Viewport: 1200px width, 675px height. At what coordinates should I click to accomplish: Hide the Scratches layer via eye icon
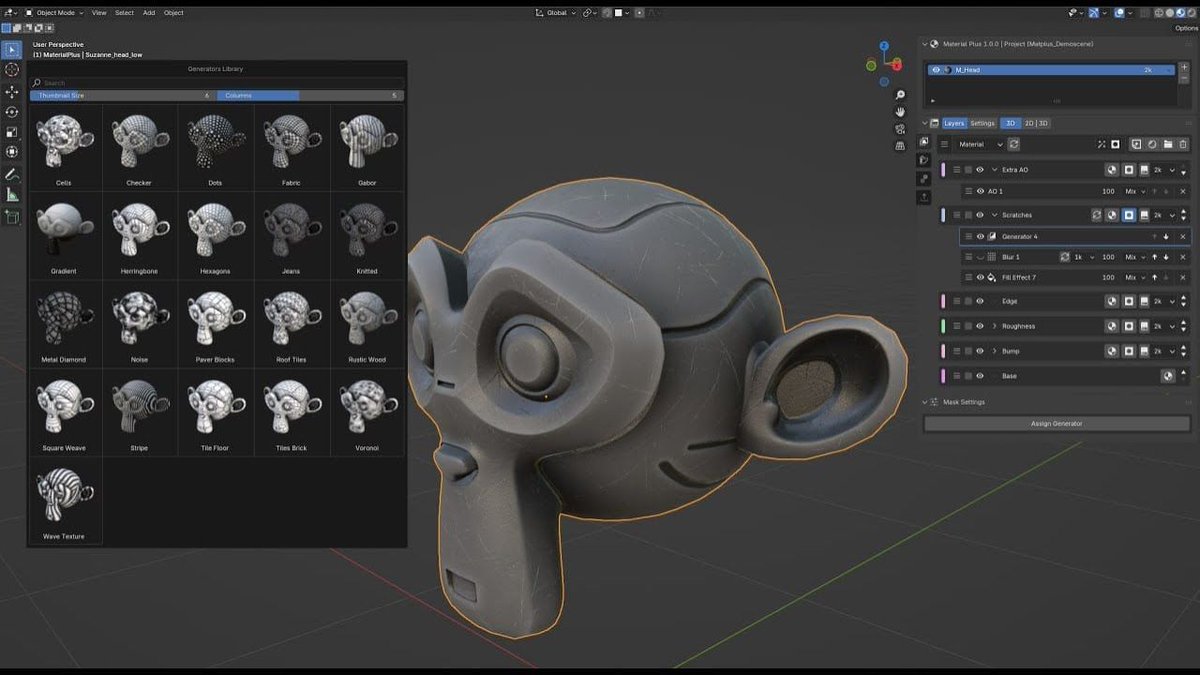980,215
